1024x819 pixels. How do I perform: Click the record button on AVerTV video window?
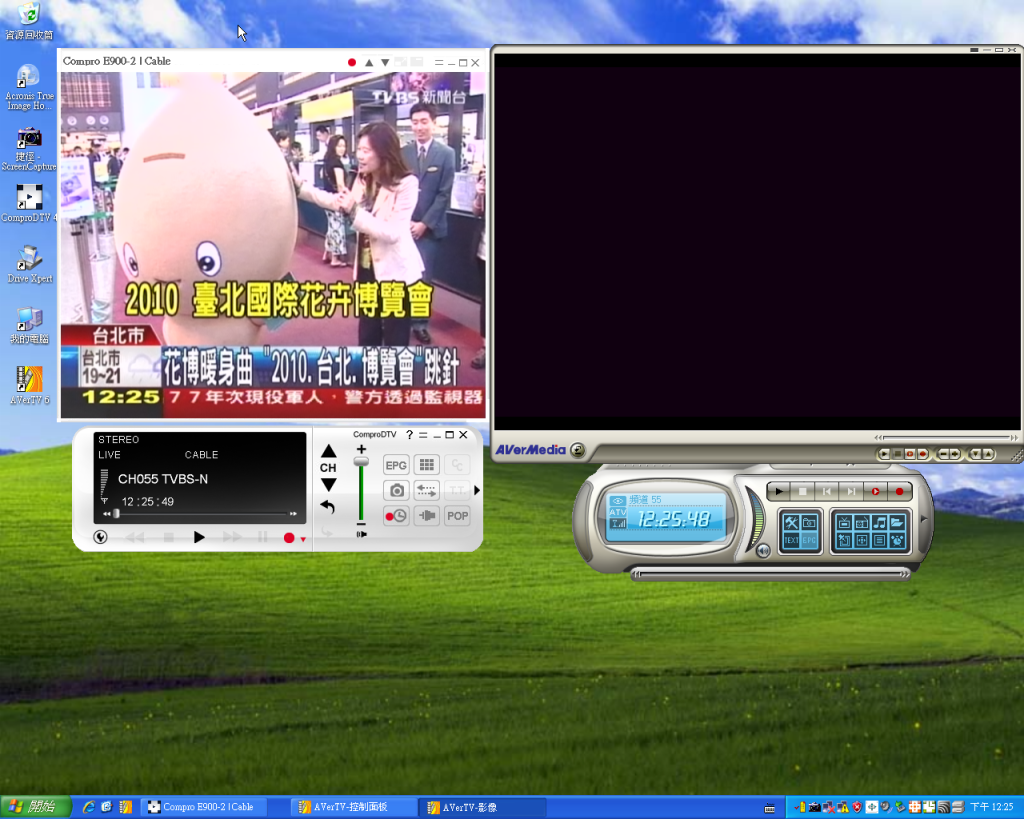923,454
